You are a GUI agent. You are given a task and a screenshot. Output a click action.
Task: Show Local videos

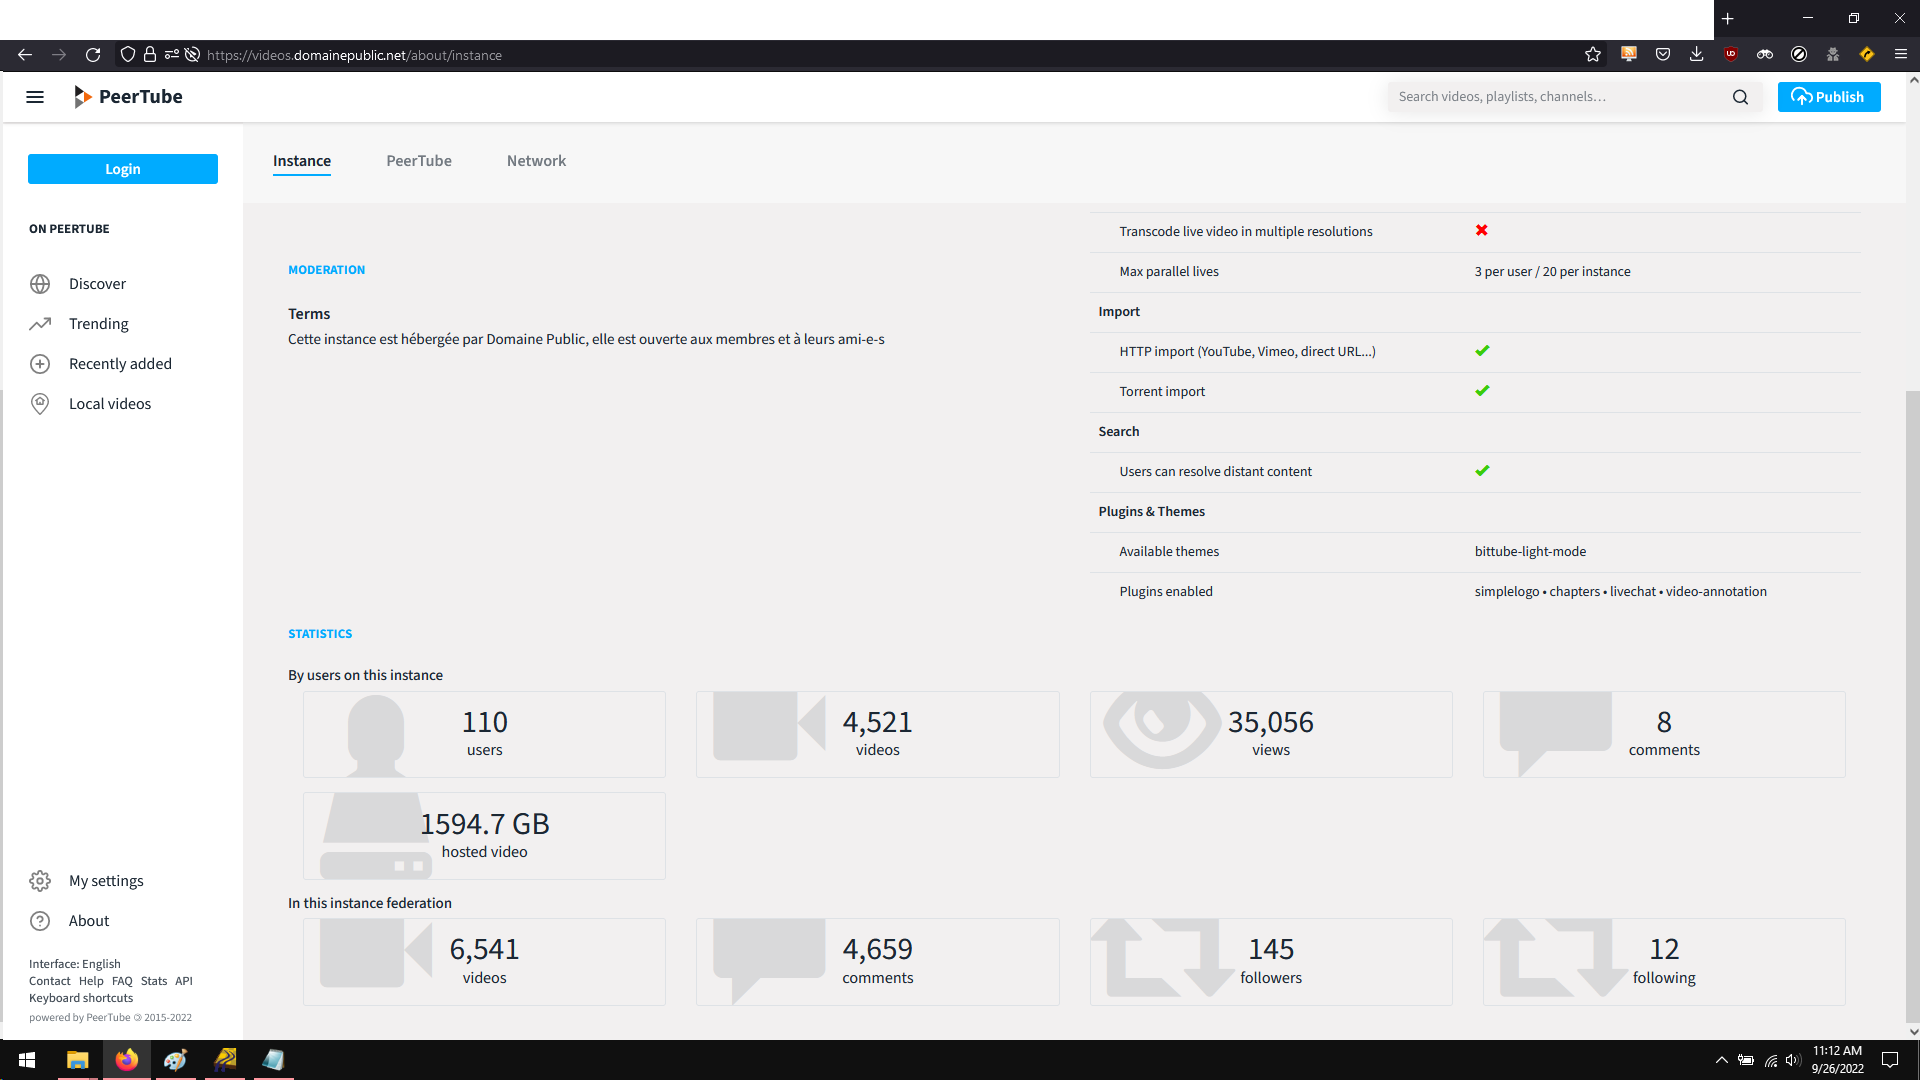tap(110, 403)
